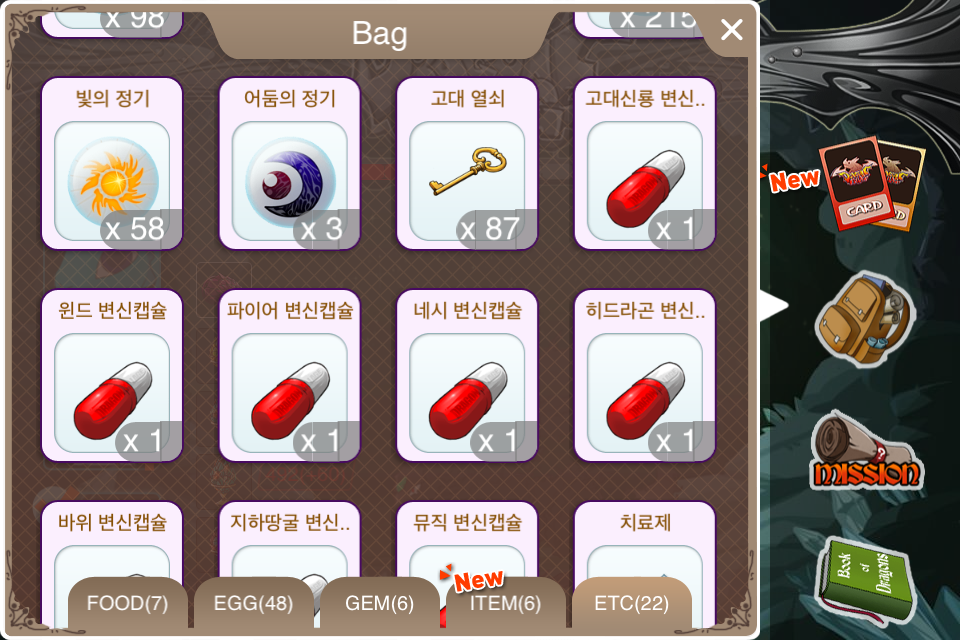Switch to the FOOD(7) tab
Screen dimensions: 960x640
(127, 603)
